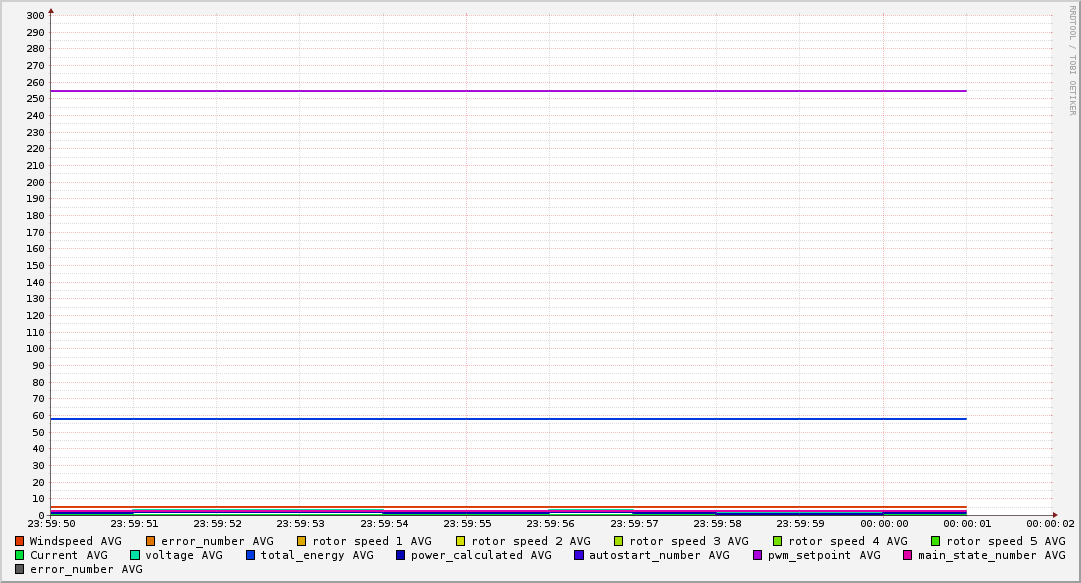This screenshot has height=583, width=1081.
Task: Click the power_calculated AVG color box
Action: click(x=400, y=555)
